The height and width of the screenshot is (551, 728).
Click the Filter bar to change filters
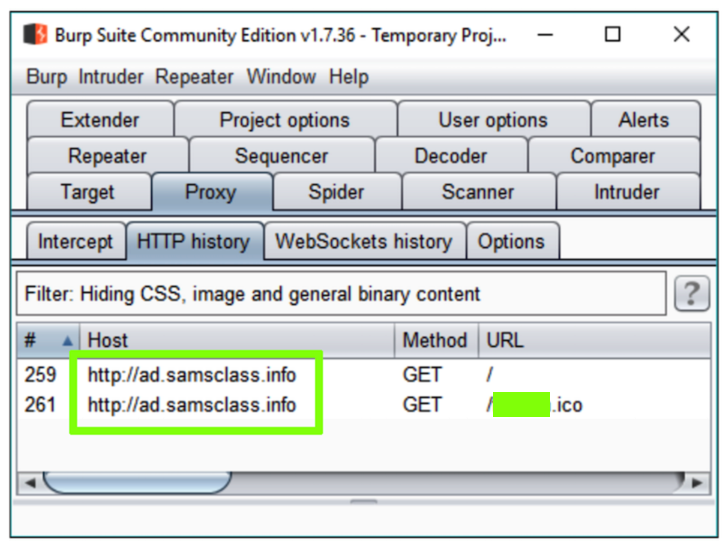340,294
